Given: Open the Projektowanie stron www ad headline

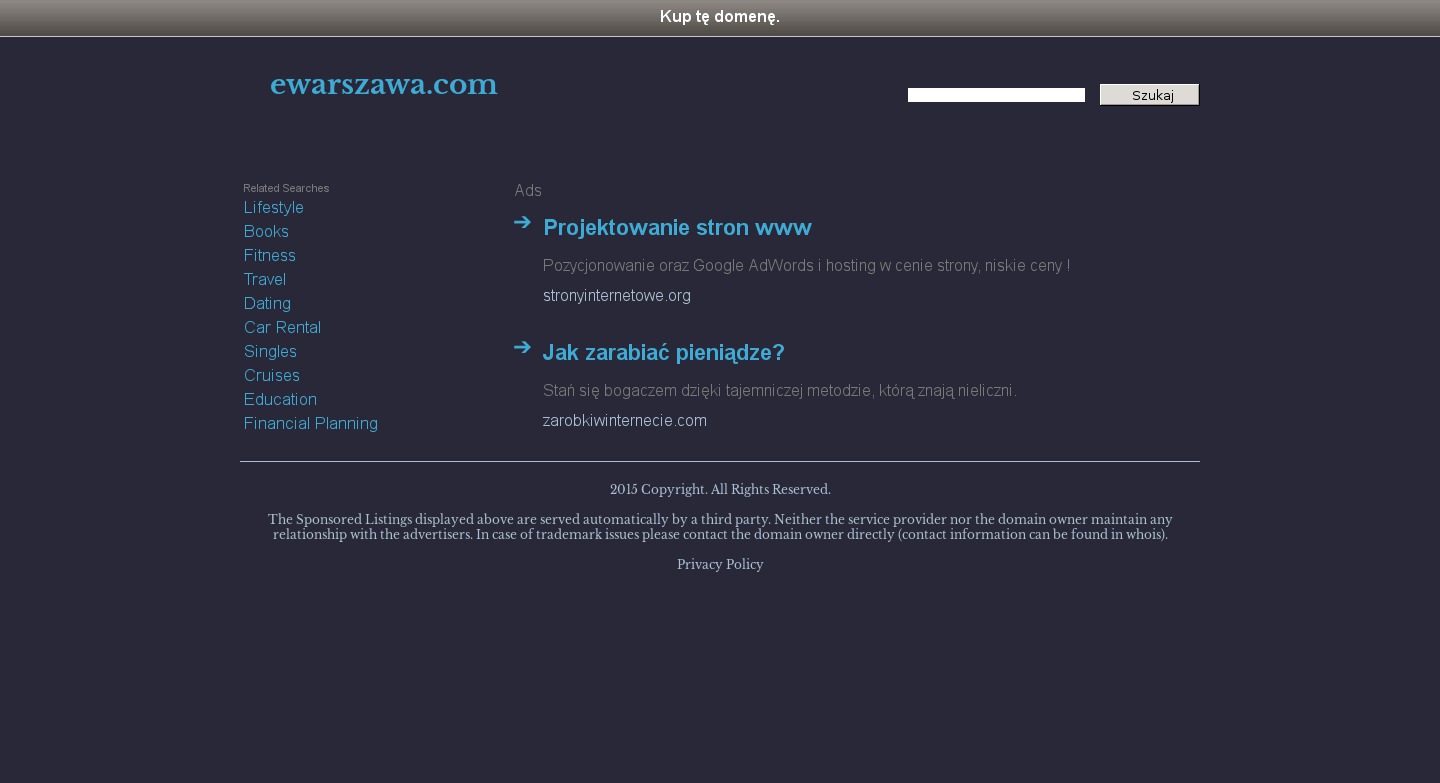Looking at the screenshot, I should tap(677, 228).
